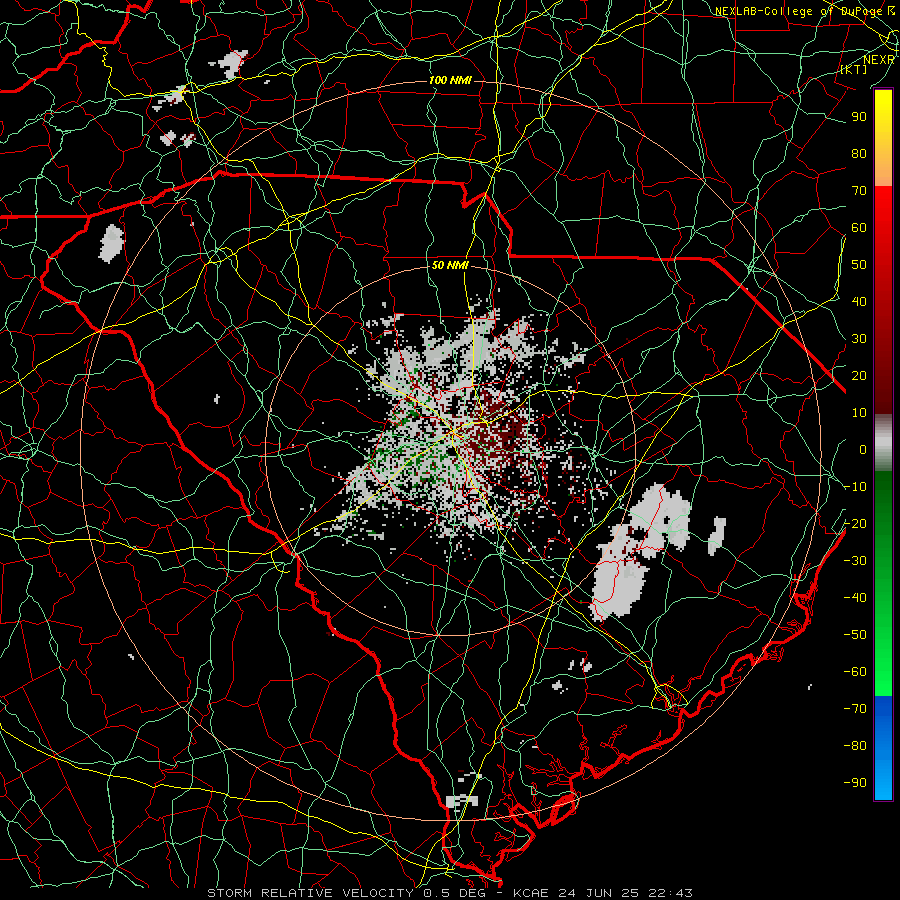This screenshot has width=900, height=900.
Task: Select the 70 value on the velocity scale
Action: point(859,191)
